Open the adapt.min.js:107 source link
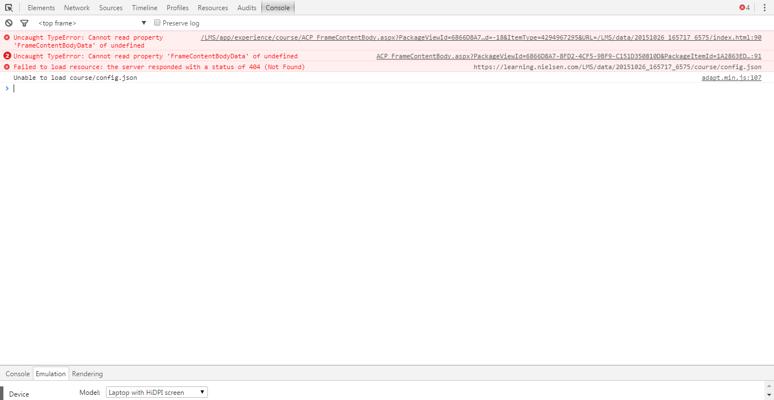The width and height of the screenshot is (774, 400). click(x=731, y=78)
